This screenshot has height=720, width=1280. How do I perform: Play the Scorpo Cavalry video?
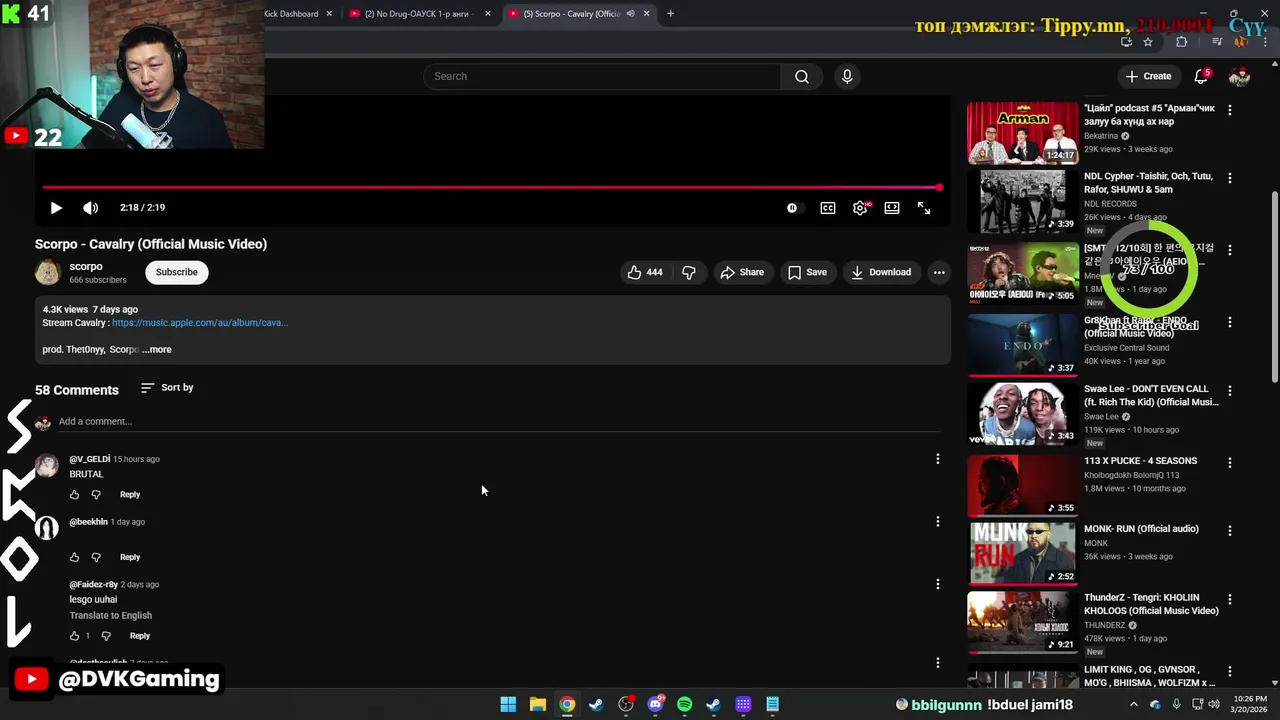(56, 208)
